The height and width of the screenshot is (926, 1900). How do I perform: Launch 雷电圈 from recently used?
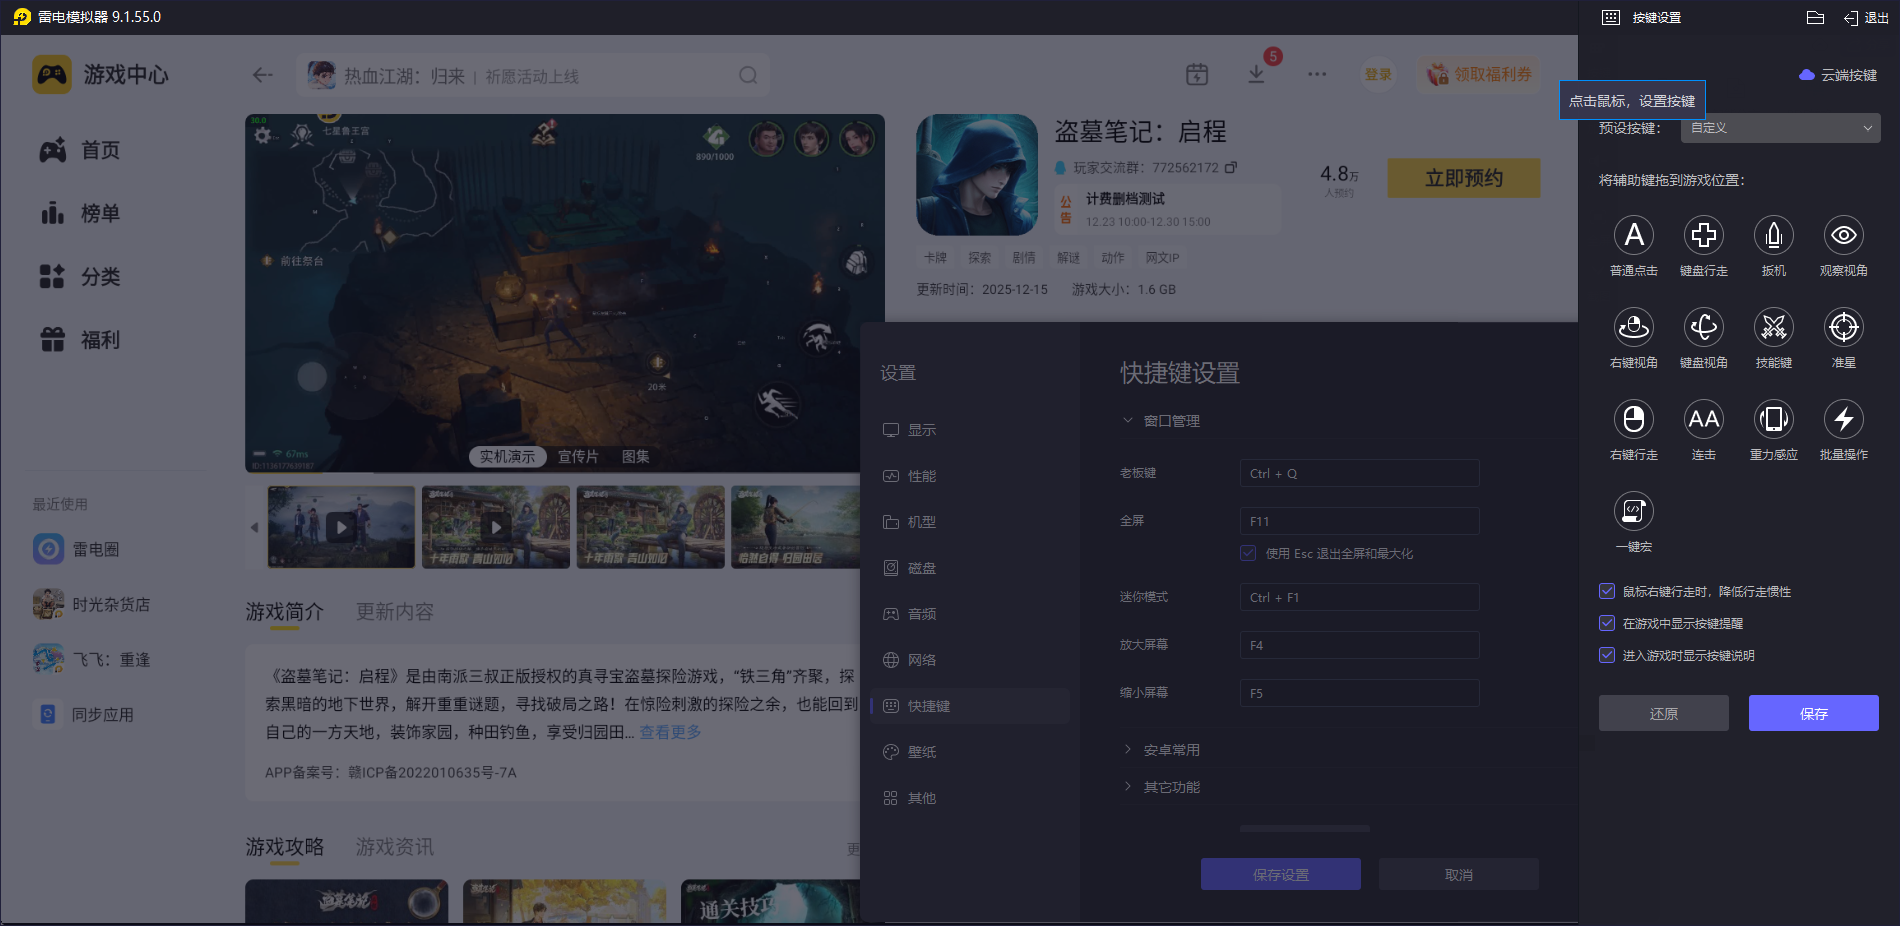pyautogui.click(x=76, y=549)
